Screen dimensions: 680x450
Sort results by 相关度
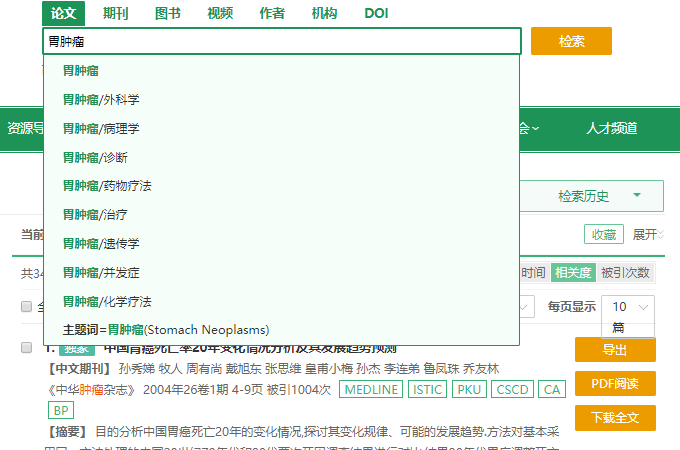573,272
